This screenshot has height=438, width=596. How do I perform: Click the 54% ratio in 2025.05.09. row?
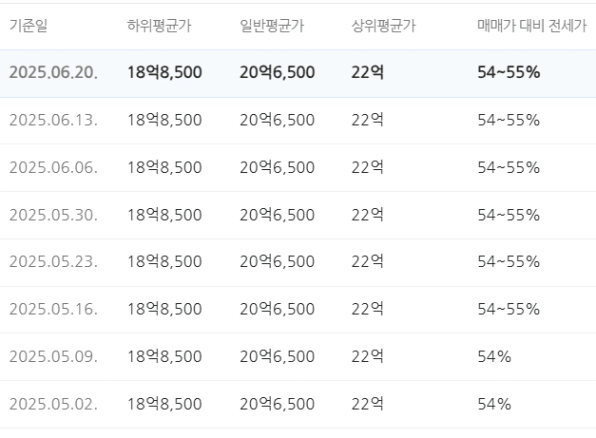tap(494, 357)
